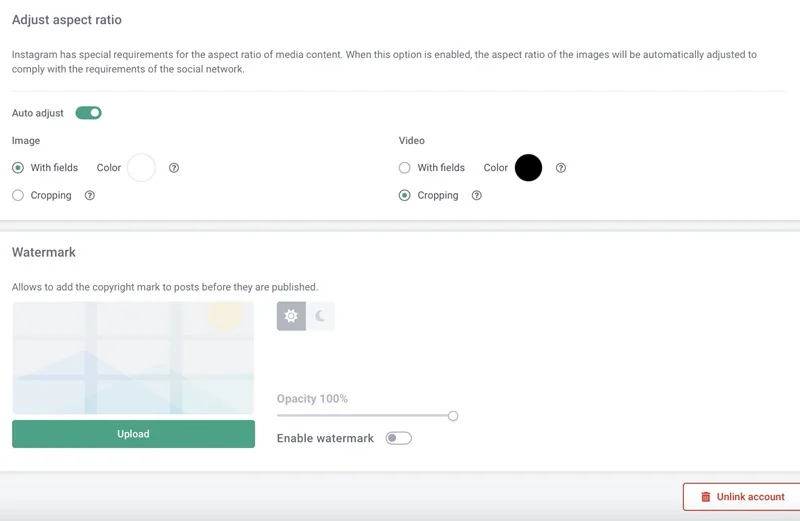Click the green Upload button
800x521 pixels.
pyautogui.click(x=133, y=434)
